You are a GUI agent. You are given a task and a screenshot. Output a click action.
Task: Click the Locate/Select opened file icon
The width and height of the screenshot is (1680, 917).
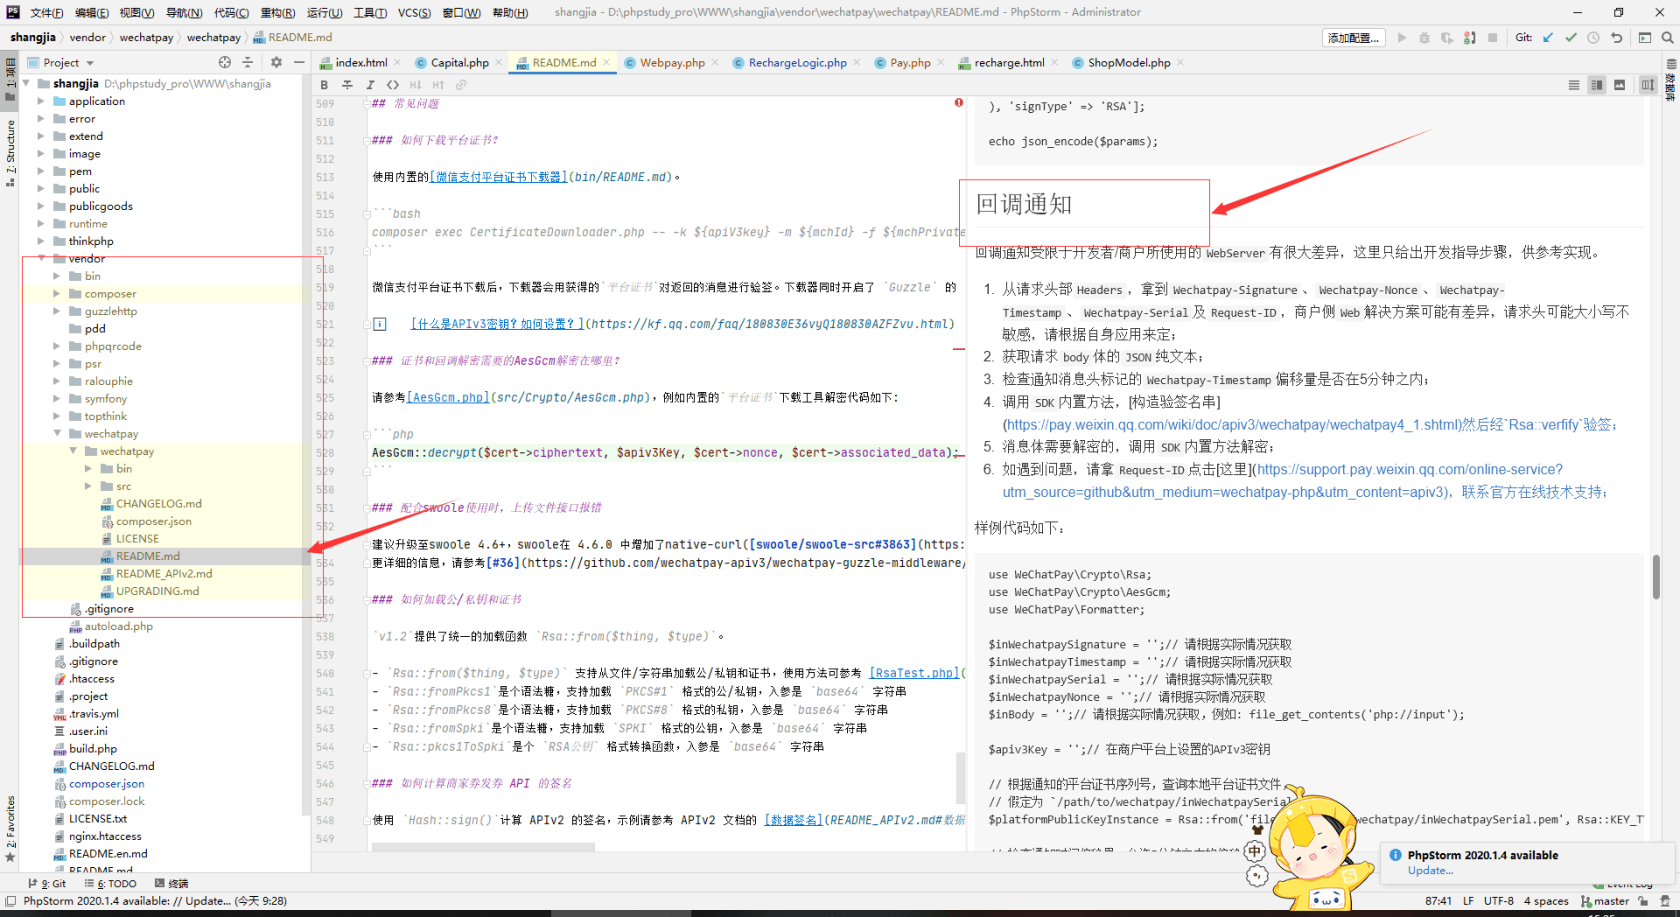click(225, 62)
